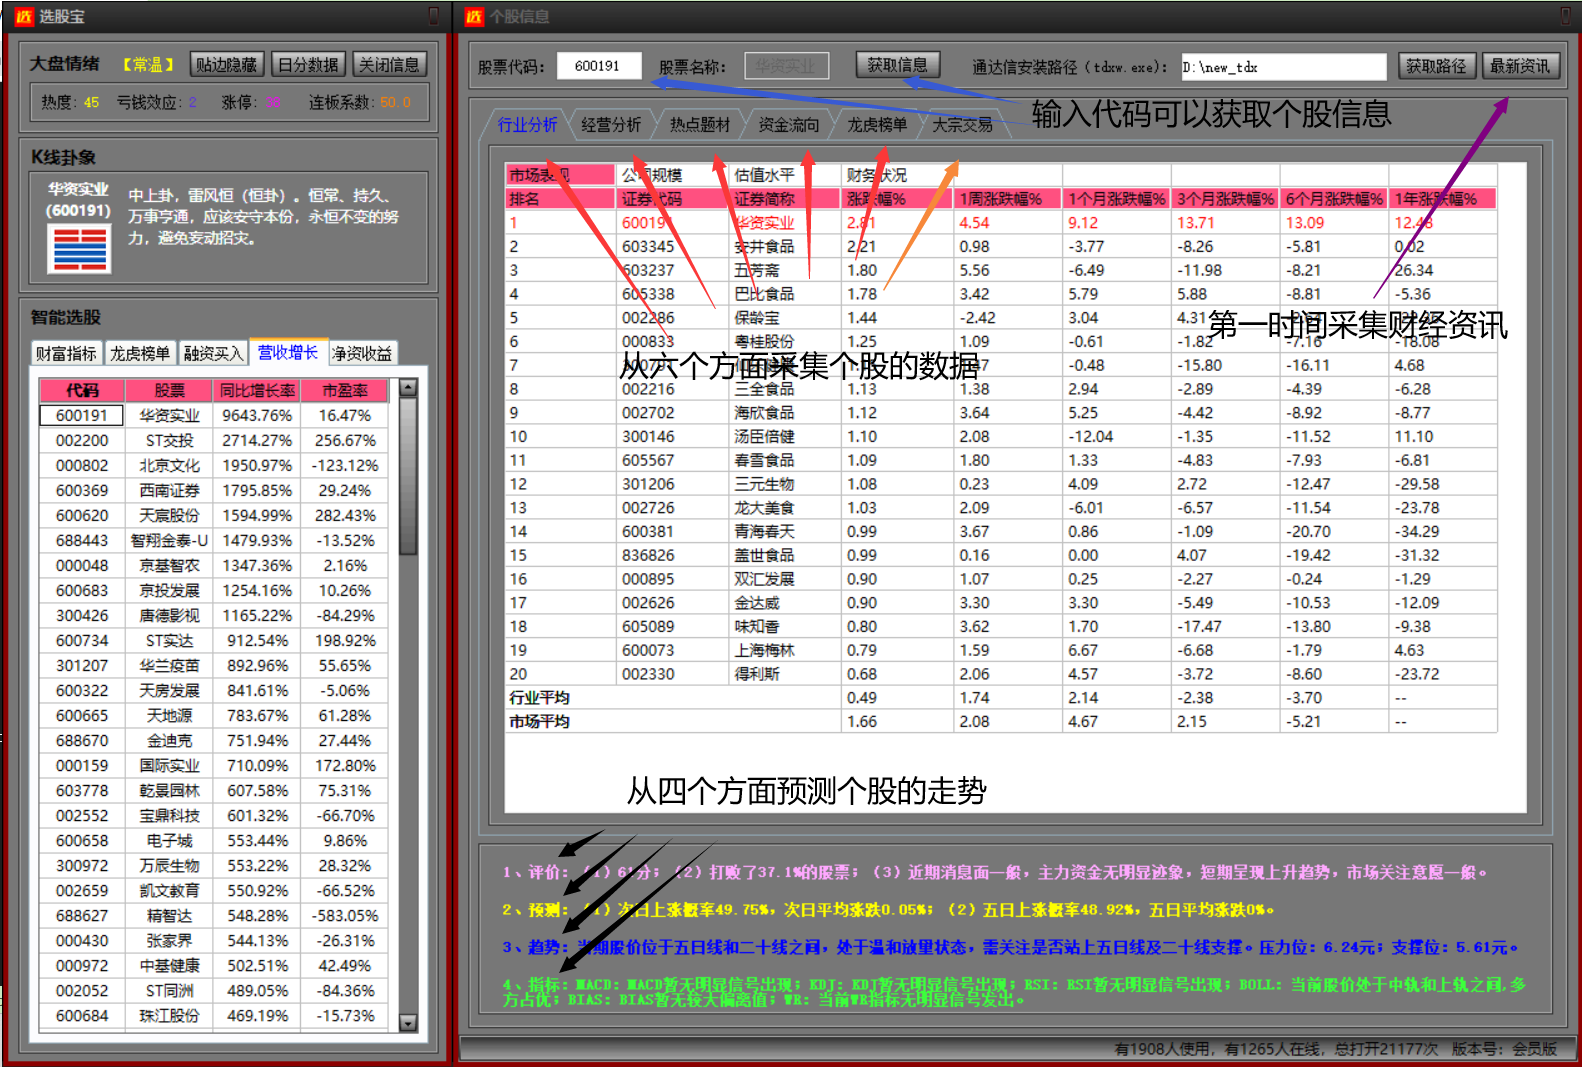
Task: Open the 热点题材 tab
Action: coord(700,124)
